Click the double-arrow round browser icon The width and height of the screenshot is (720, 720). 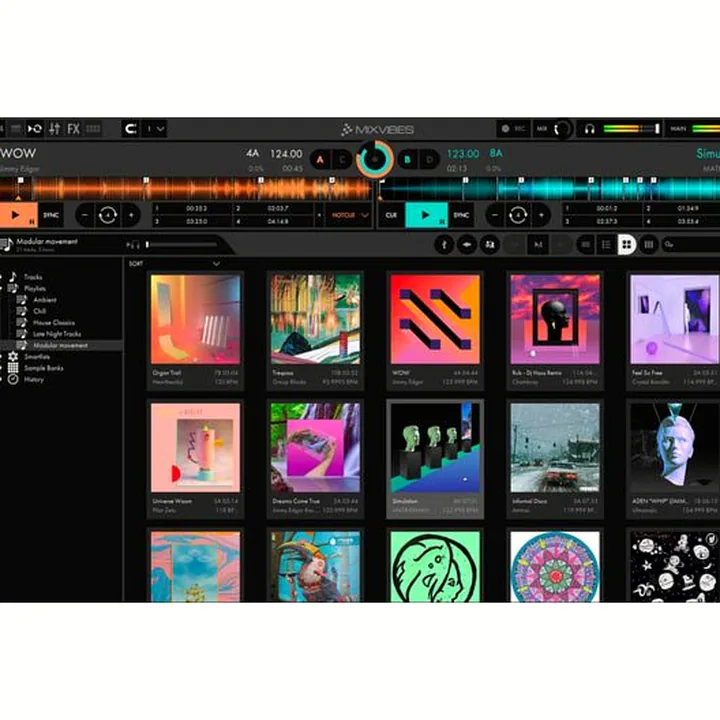(x=467, y=245)
